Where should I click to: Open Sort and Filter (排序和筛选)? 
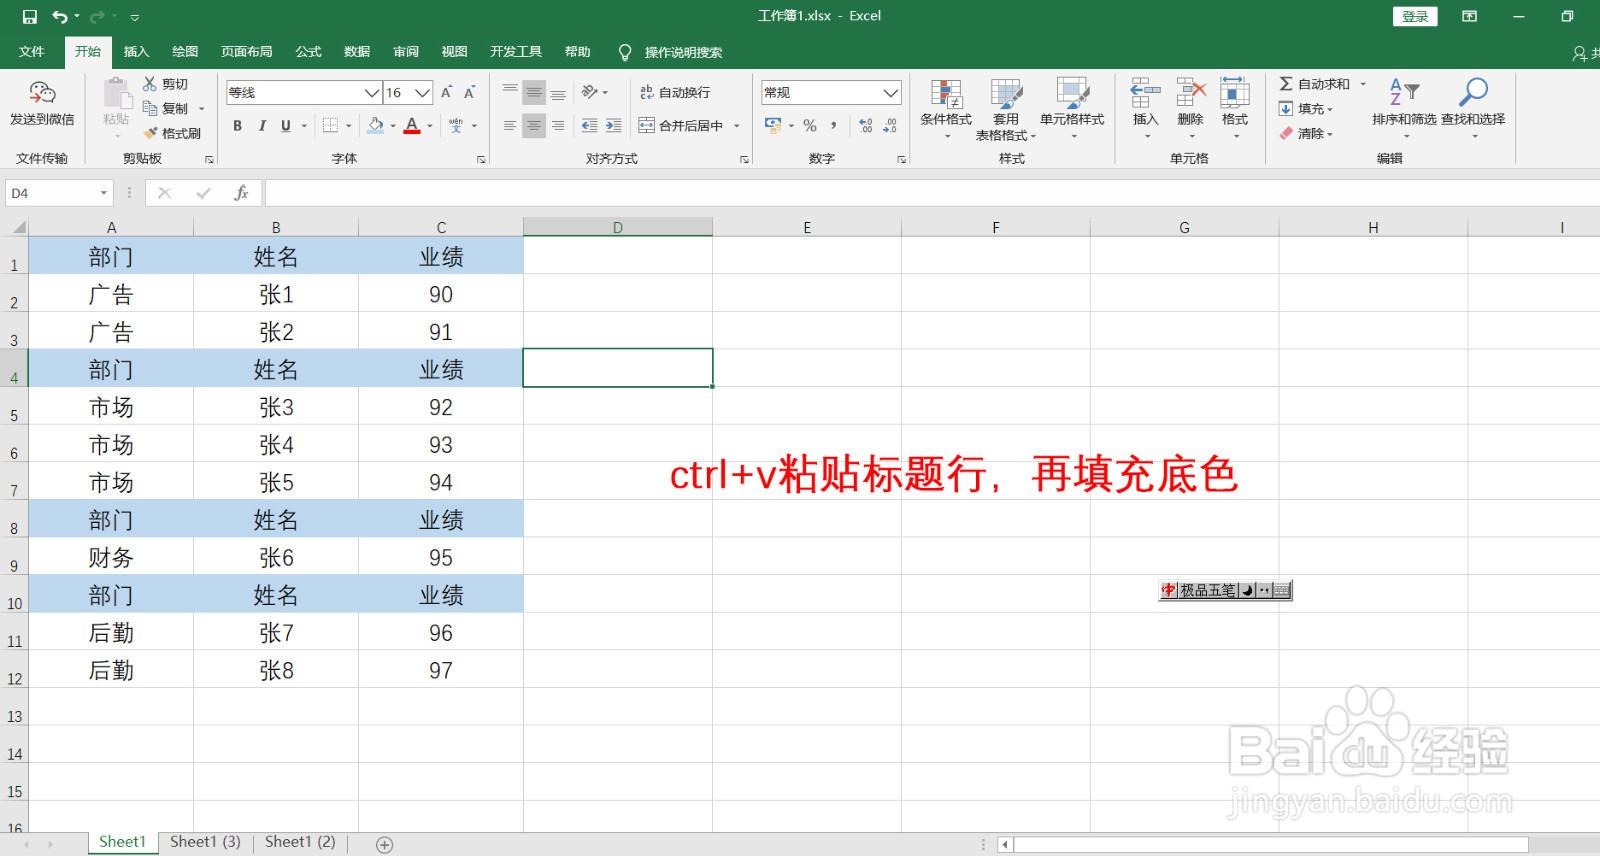pos(1404,108)
